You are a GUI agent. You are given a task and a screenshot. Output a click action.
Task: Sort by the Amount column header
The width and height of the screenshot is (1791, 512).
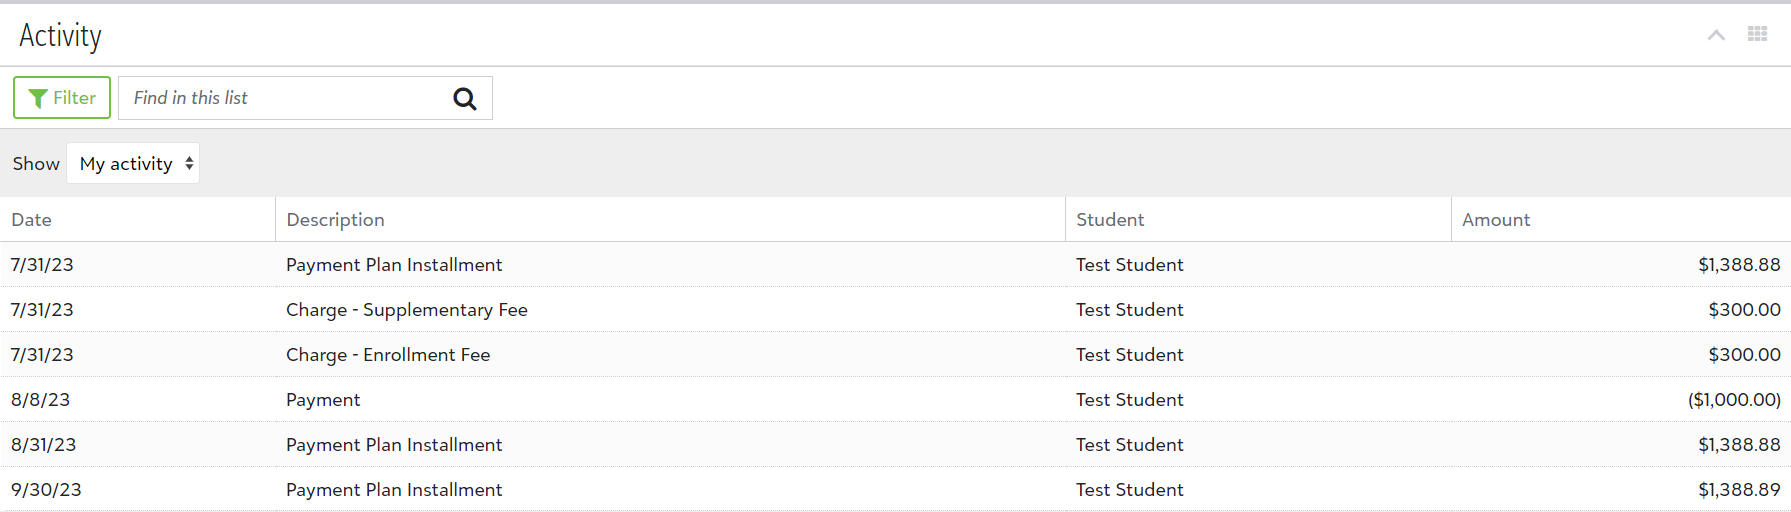1496,220
